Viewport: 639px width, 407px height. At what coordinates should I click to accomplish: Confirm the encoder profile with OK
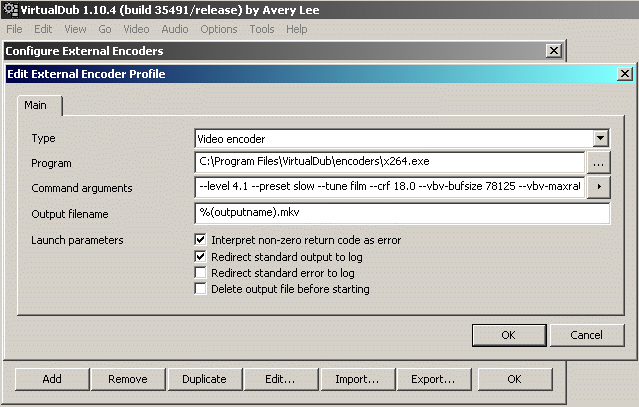tap(509, 335)
